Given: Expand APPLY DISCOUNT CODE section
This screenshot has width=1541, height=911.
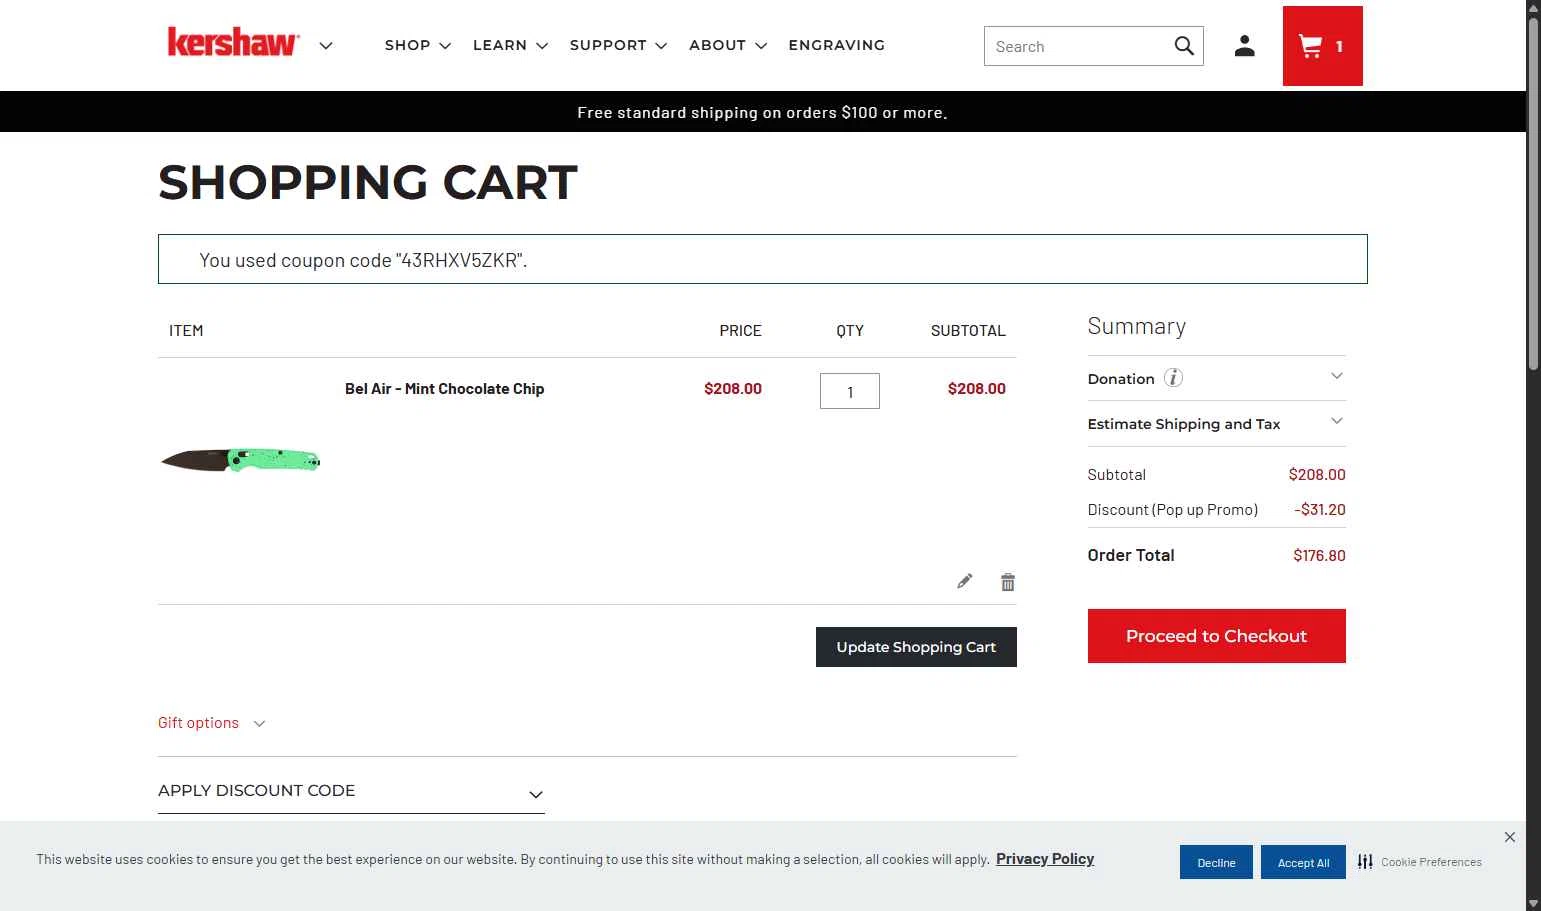Looking at the screenshot, I should (x=351, y=791).
